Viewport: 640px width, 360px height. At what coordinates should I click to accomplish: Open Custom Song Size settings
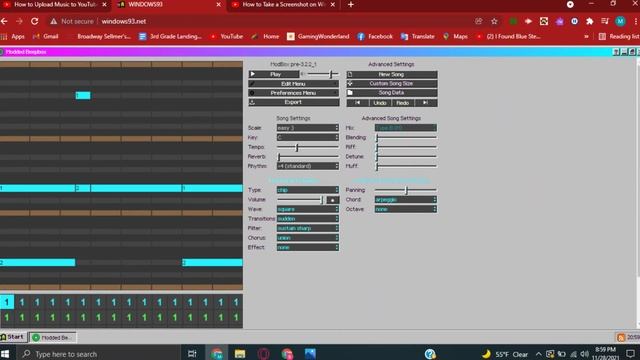391,84
